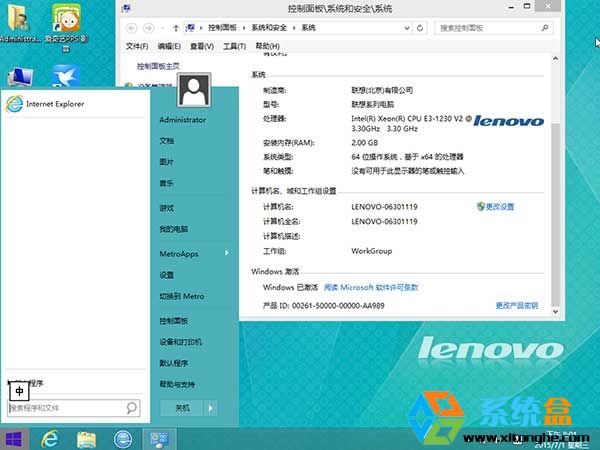Open the 文件(F) menu
Image resolution: width=600 pixels, height=450 pixels.
pos(137,46)
